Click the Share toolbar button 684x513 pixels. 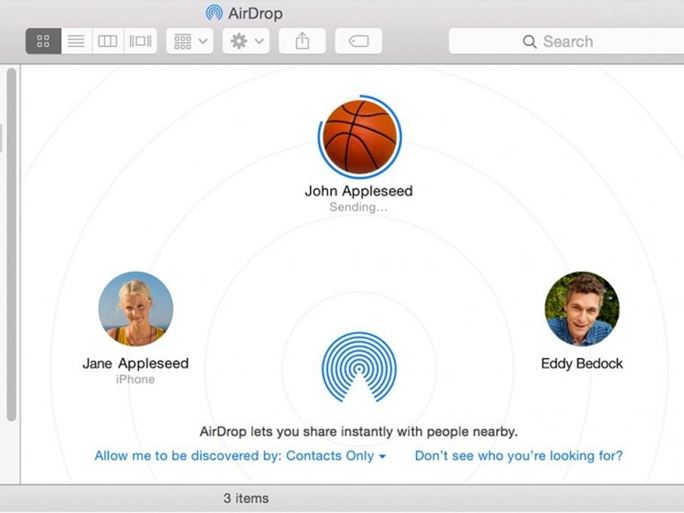(302, 41)
